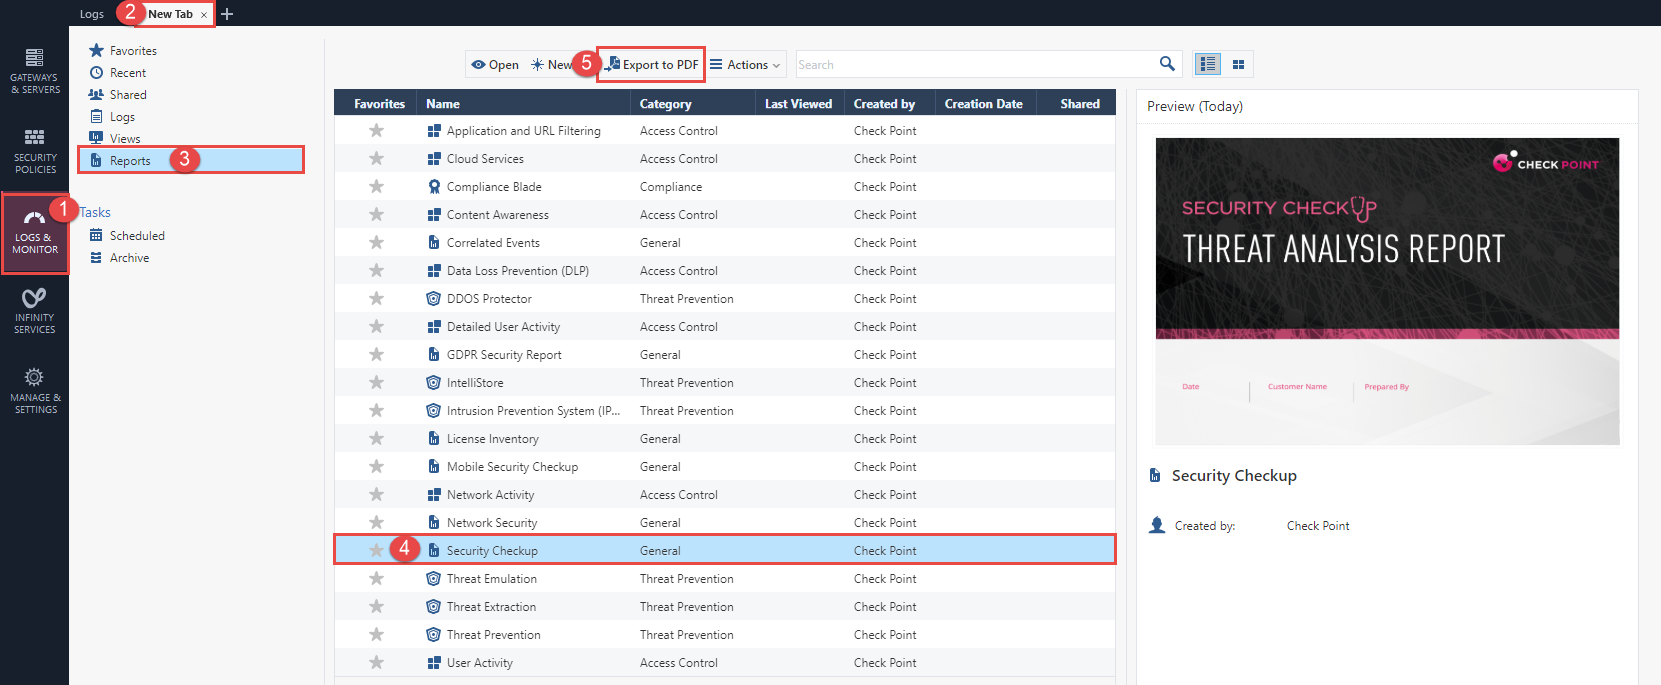This screenshot has height=685, width=1661.
Task: Select Detailed User Activity report
Action: click(x=725, y=326)
